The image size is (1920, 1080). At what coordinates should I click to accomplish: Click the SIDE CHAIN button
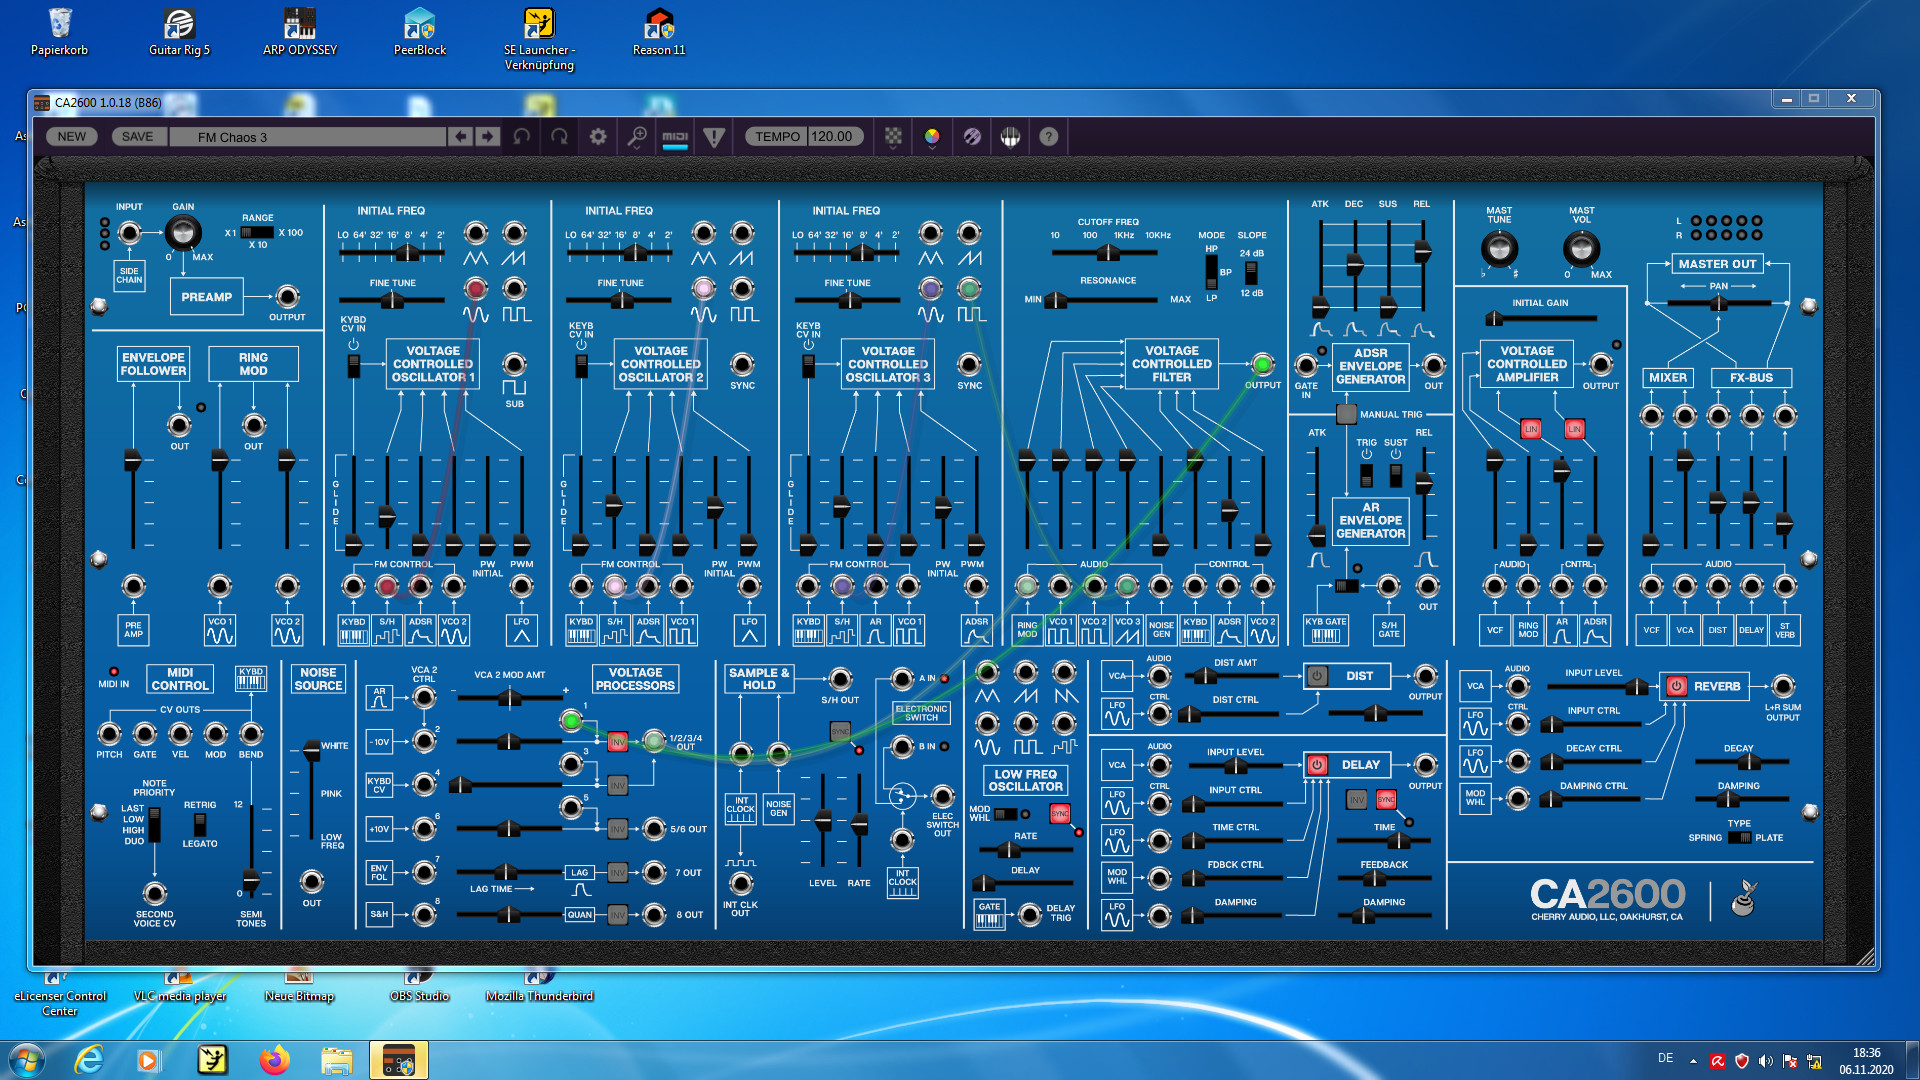(129, 276)
